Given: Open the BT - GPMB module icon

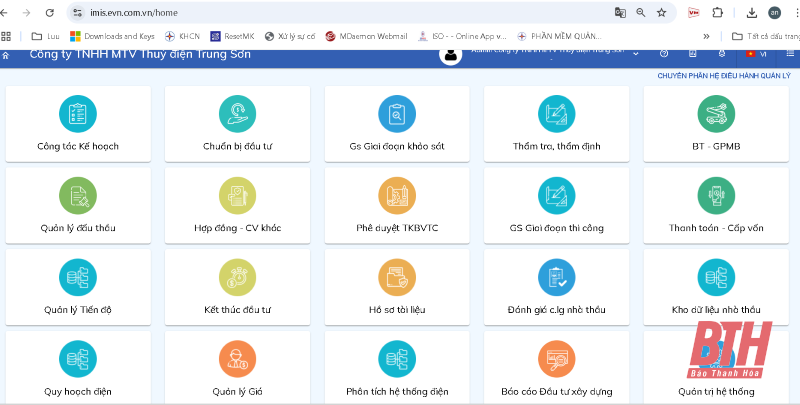Looking at the screenshot, I should tap(716, 114).
